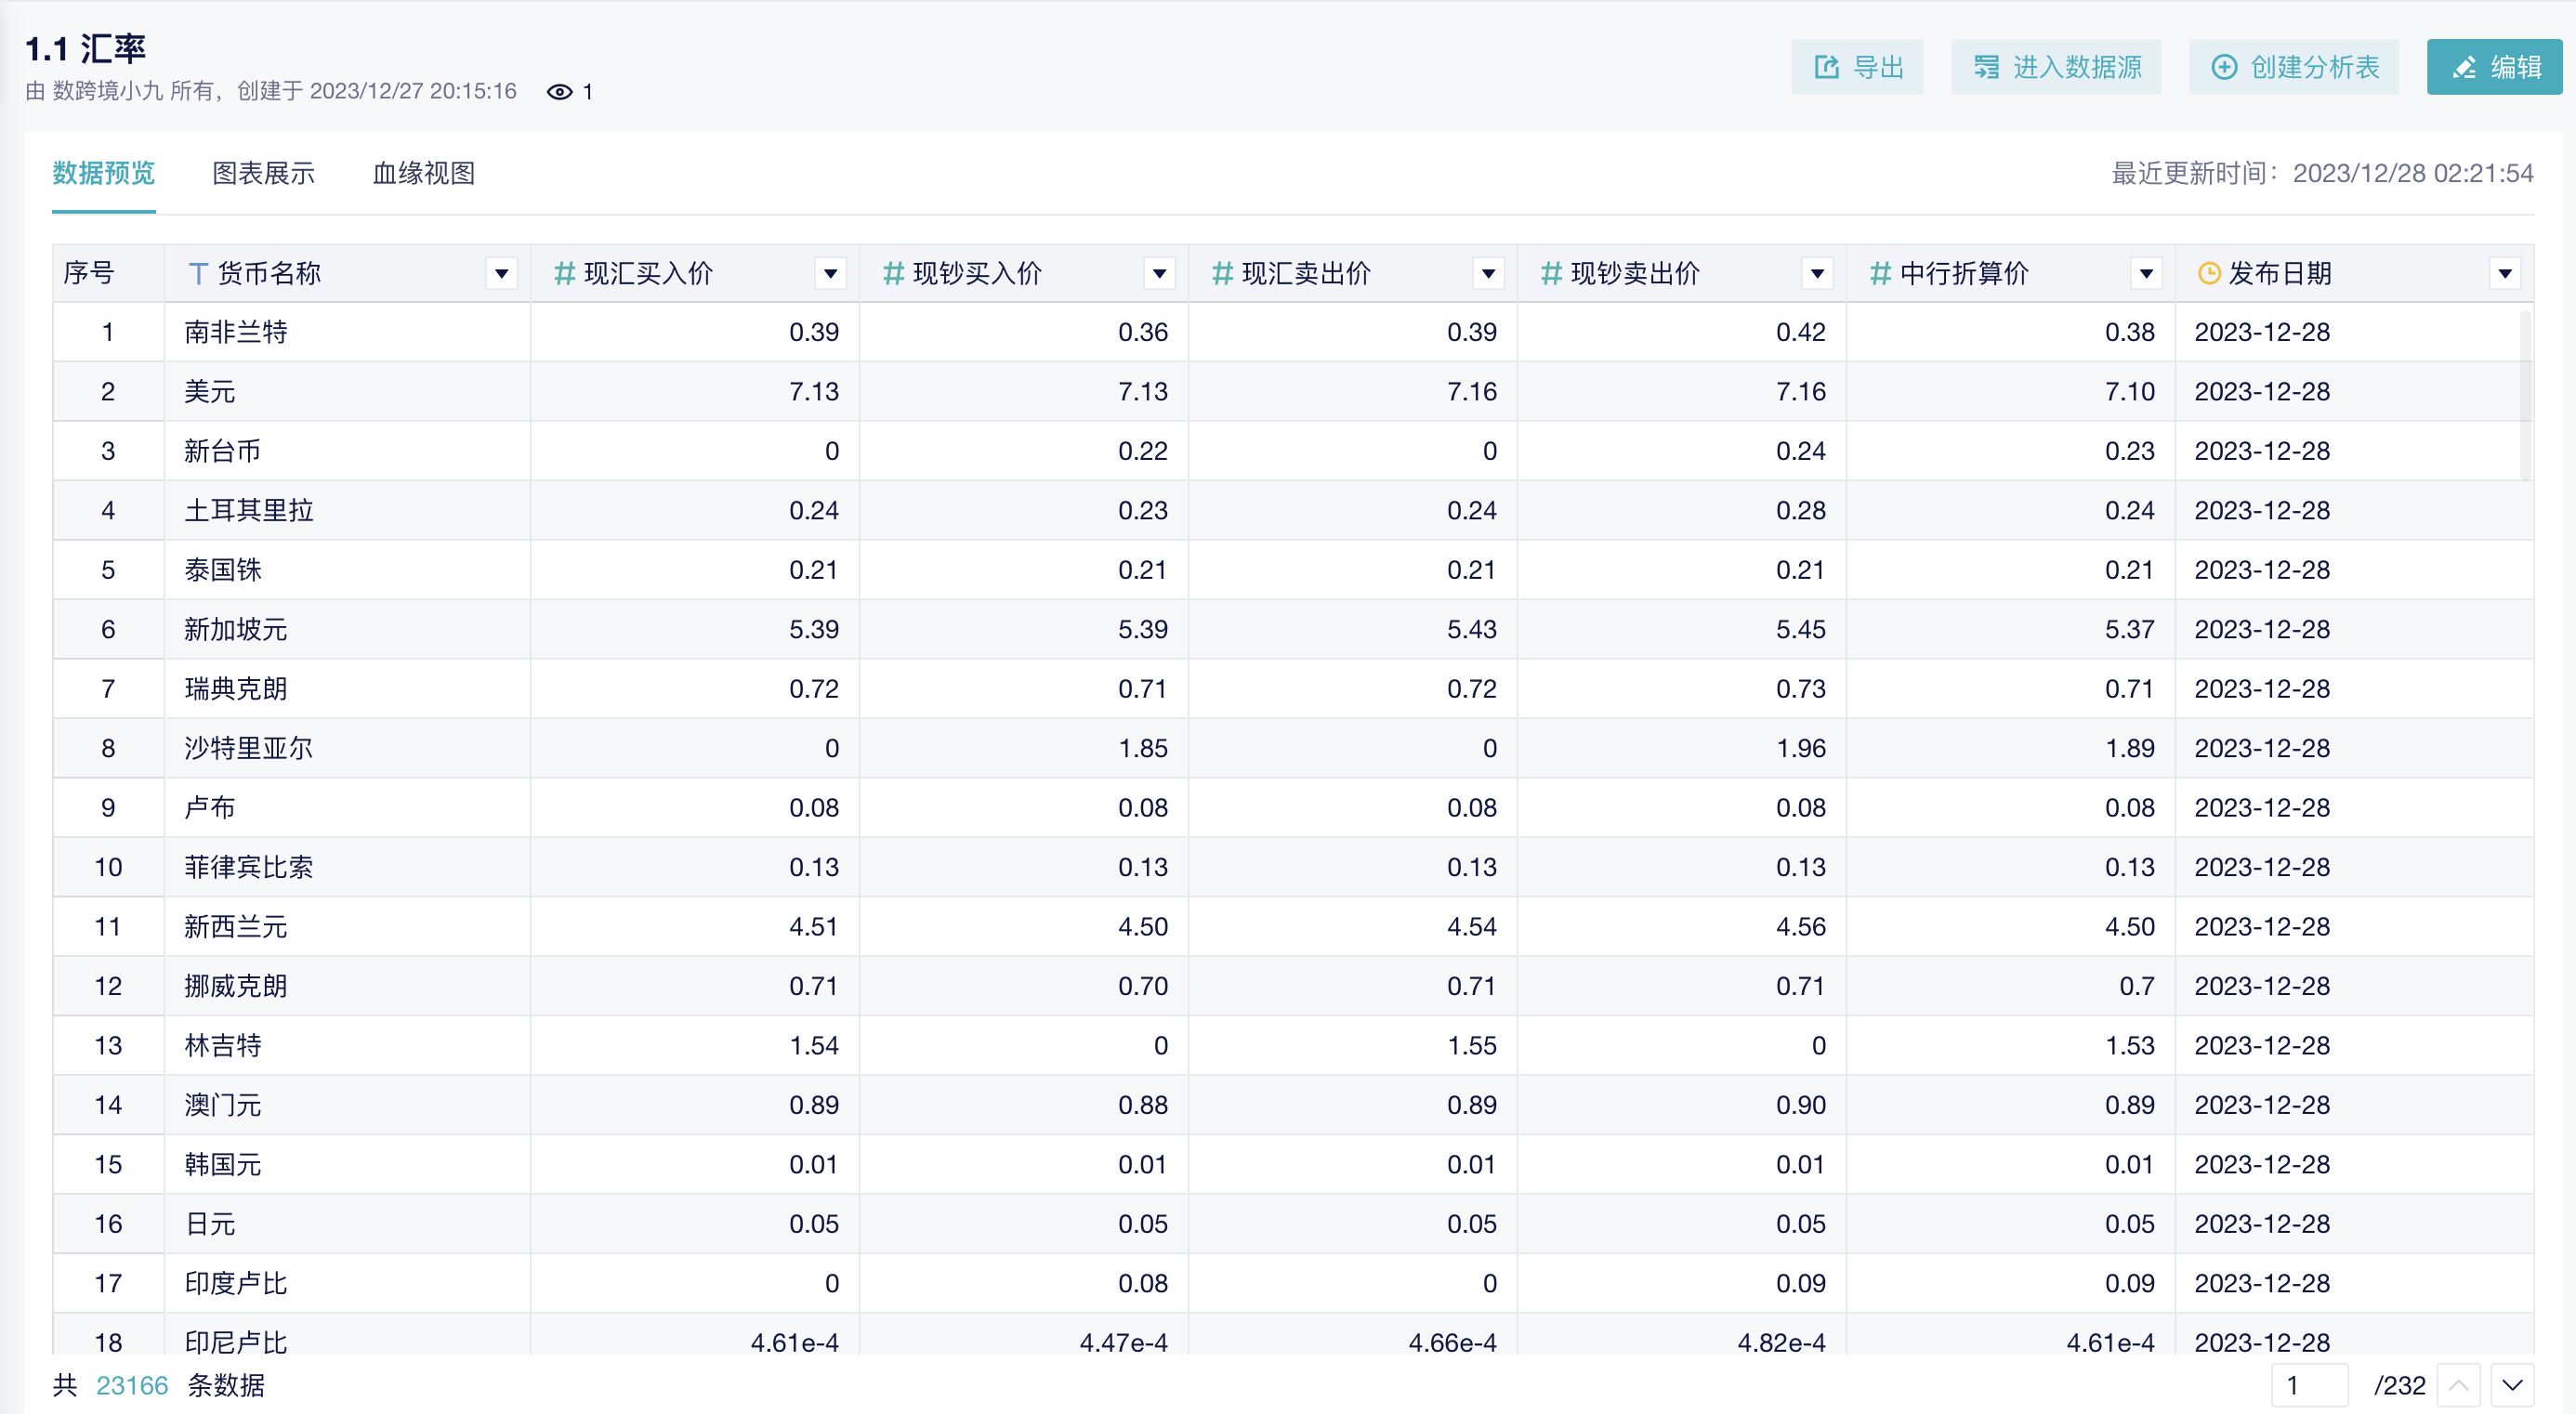
Task: Click the data source icon beside 进入数据源
Action: click(x=1989, y=66)
